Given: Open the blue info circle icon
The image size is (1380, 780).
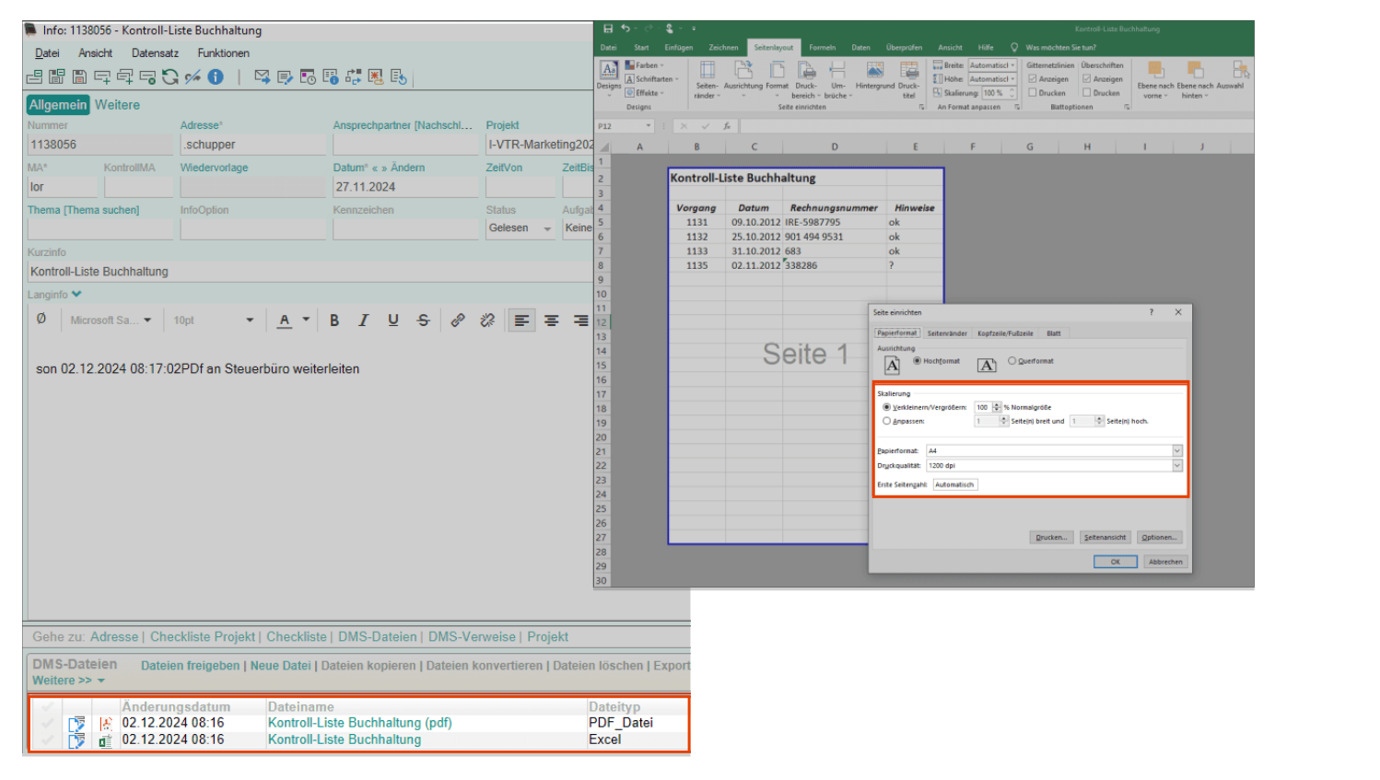Looking at the screenshot, I should tap(215, 77).
